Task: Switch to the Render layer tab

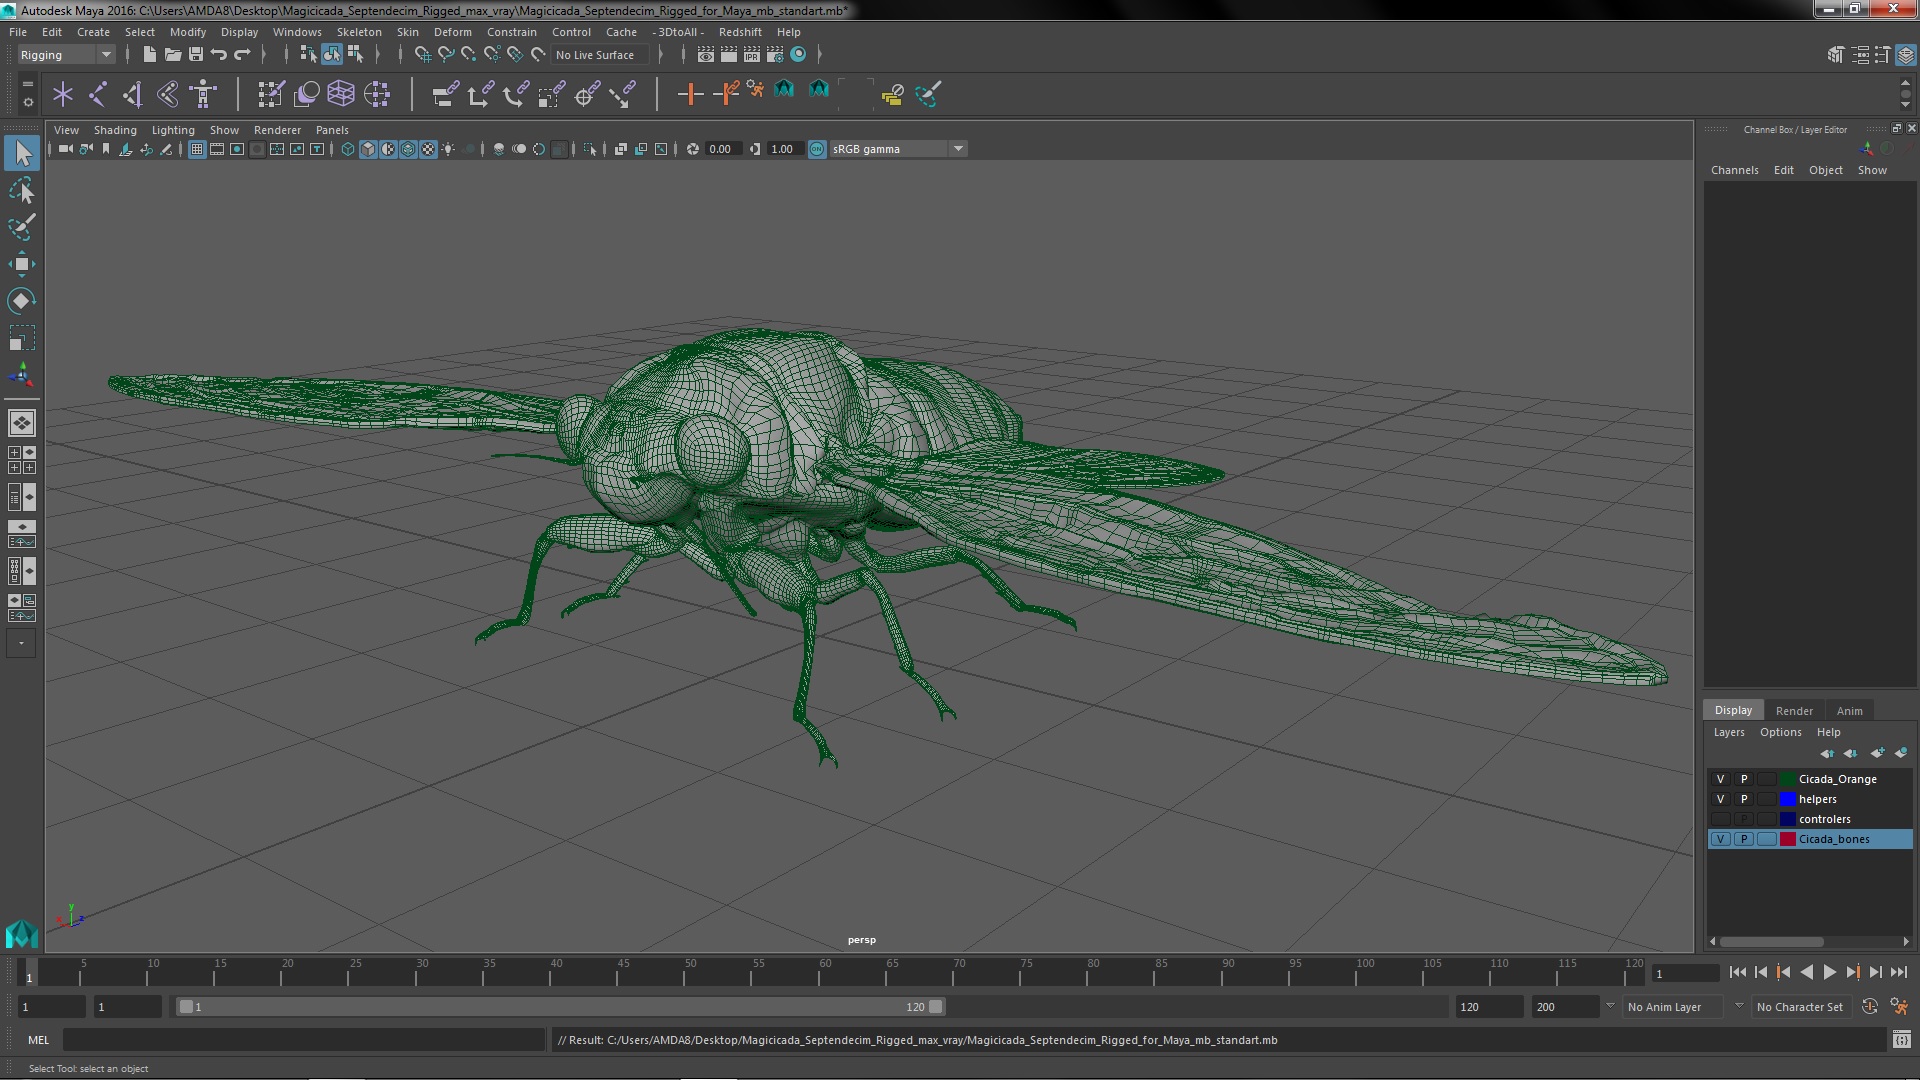Action: (x=1793, y=710)
